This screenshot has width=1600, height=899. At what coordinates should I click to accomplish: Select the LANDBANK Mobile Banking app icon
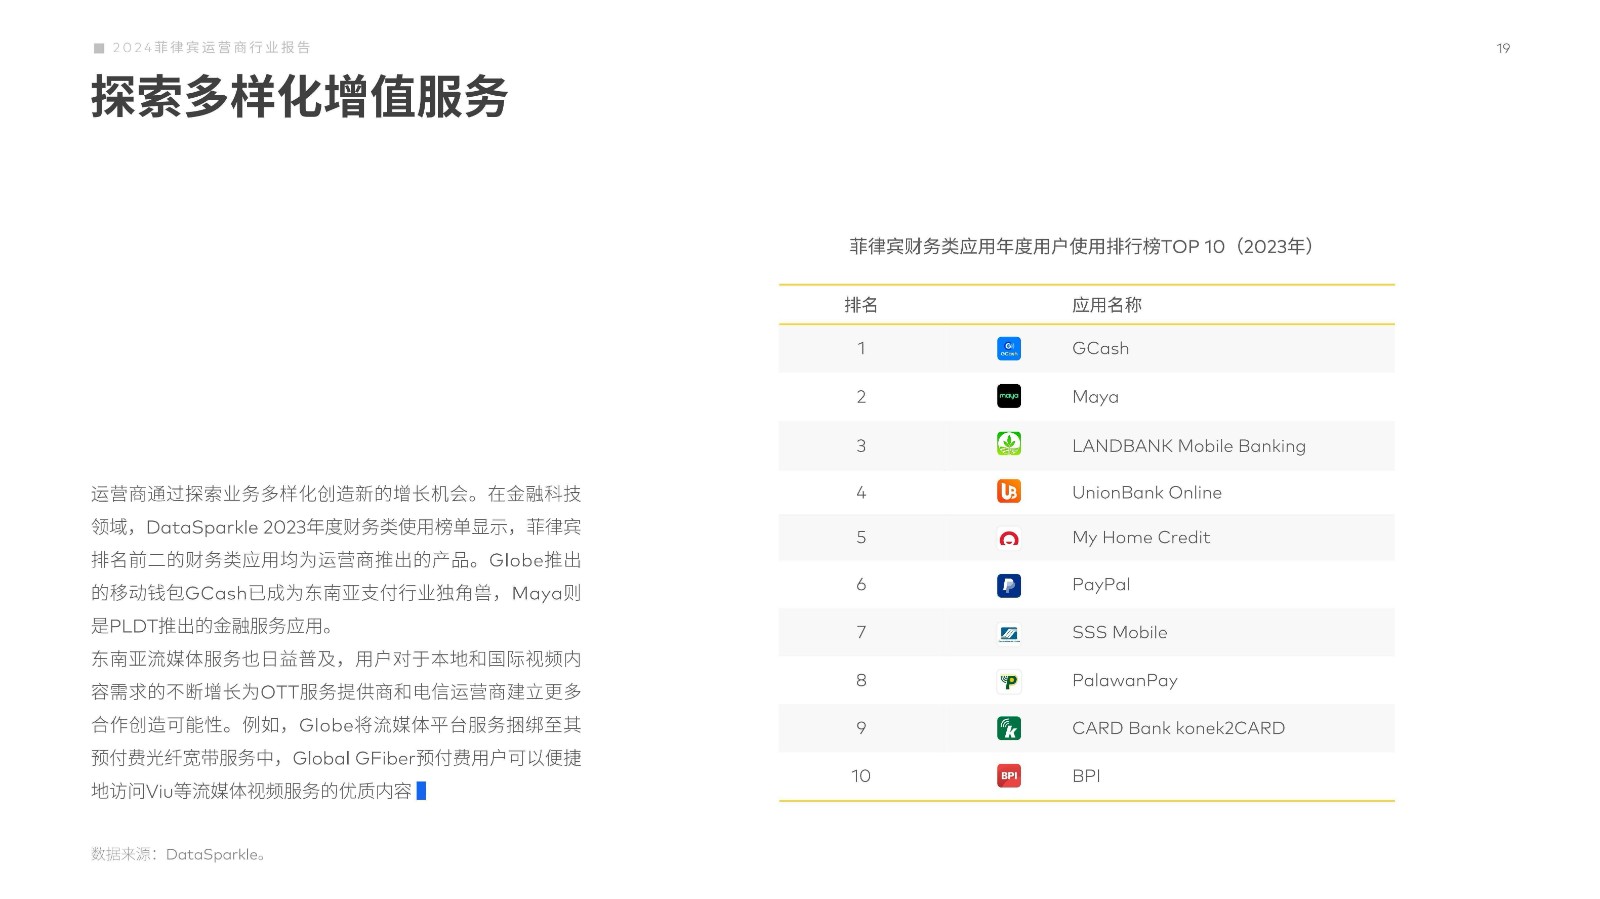[1009, 443]
